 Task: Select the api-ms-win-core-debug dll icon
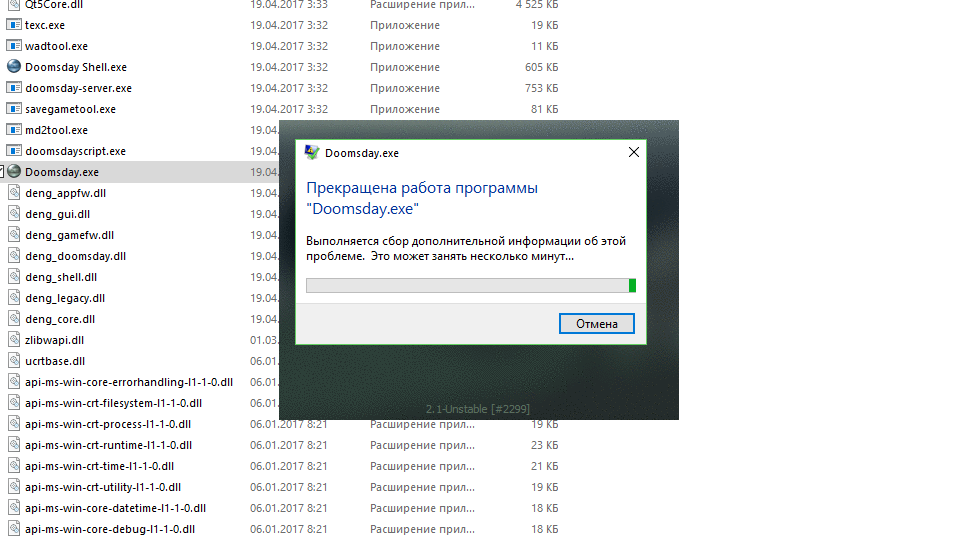[14, 529]
